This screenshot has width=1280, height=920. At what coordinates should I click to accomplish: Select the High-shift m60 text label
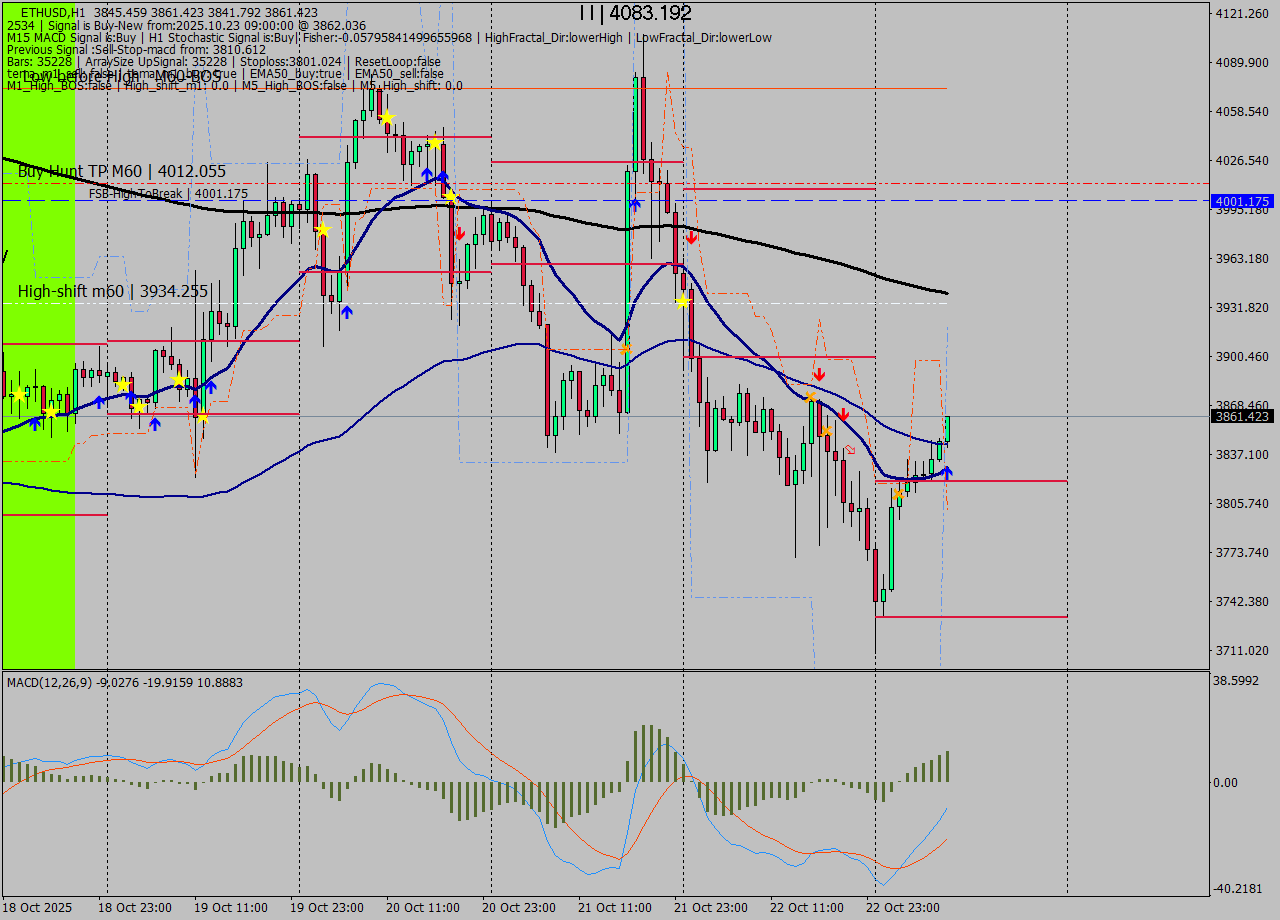coord(113,291)
